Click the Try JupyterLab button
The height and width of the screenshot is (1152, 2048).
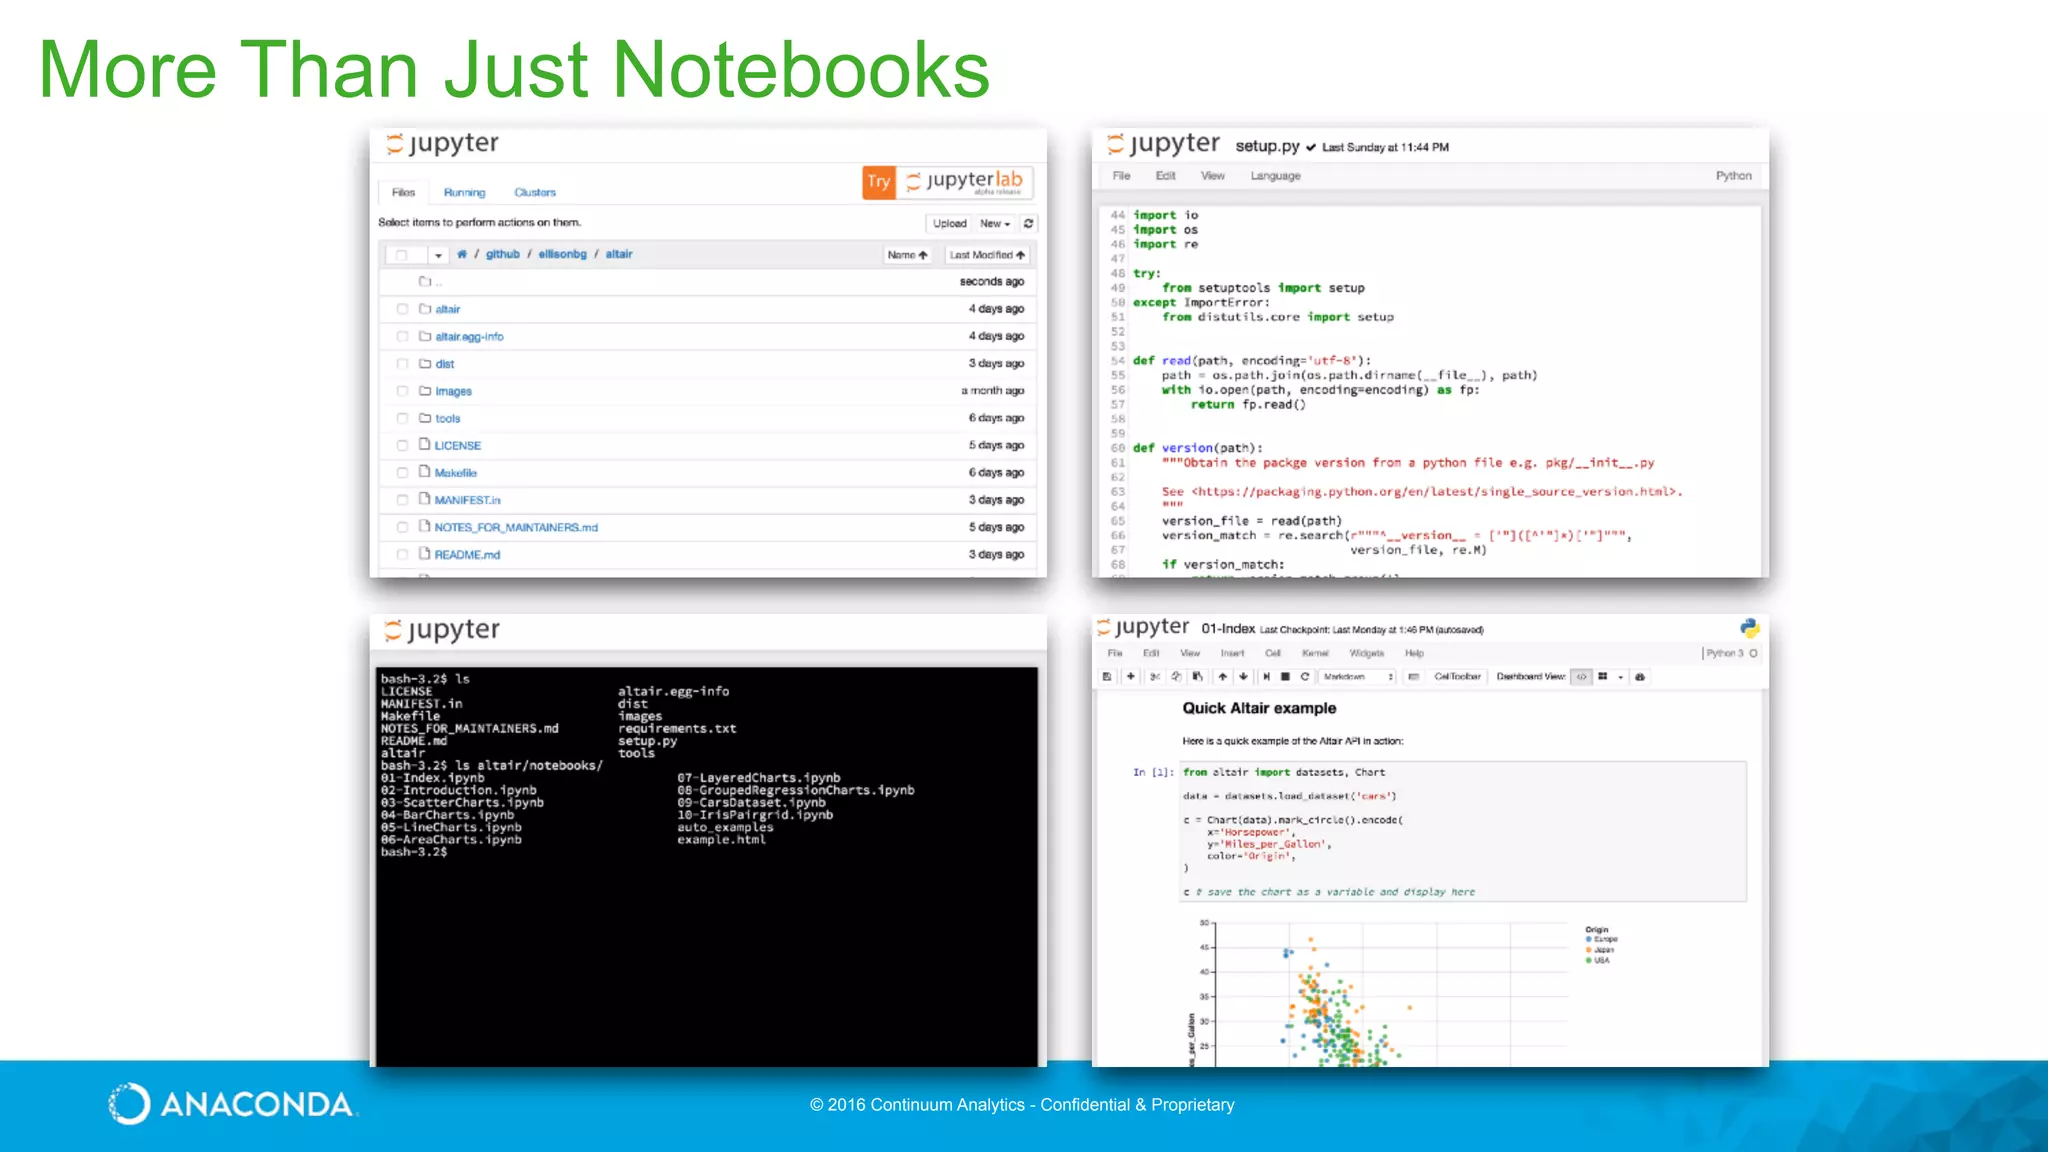(x=947, y=181)
